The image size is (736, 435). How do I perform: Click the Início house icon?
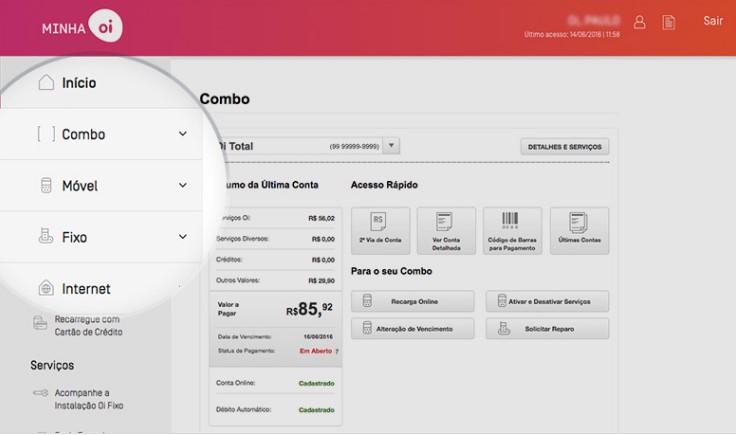(x=46, y=82)
